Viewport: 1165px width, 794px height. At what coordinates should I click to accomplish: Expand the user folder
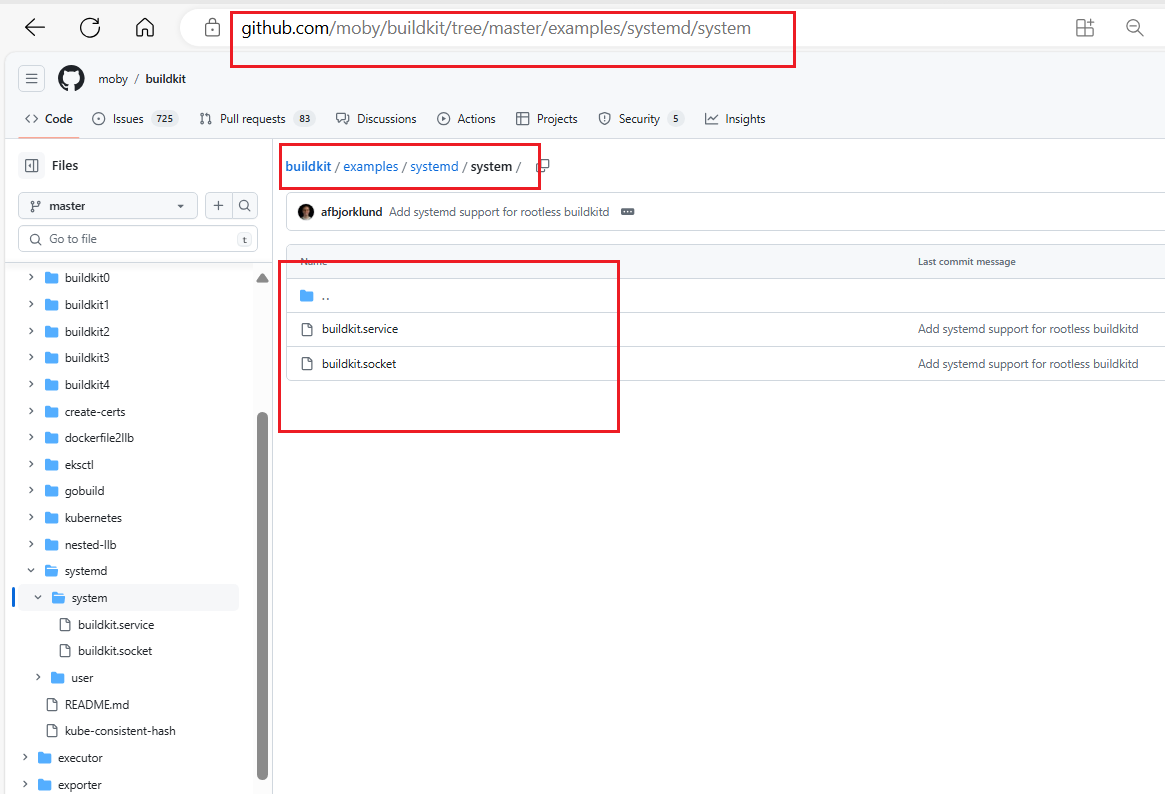click(38, 677)
